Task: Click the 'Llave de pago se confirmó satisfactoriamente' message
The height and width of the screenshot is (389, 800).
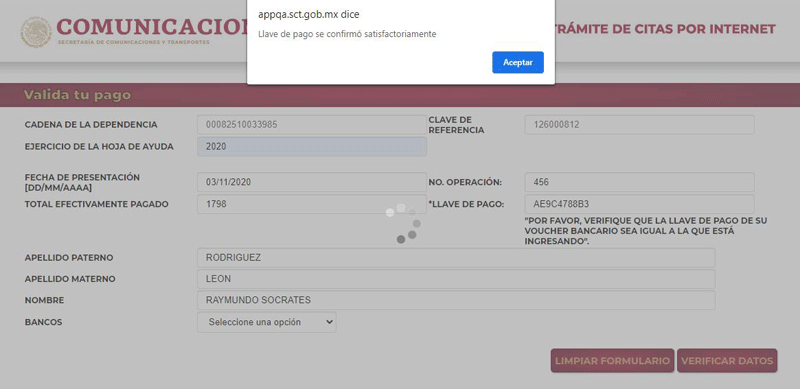Action: 347,34
